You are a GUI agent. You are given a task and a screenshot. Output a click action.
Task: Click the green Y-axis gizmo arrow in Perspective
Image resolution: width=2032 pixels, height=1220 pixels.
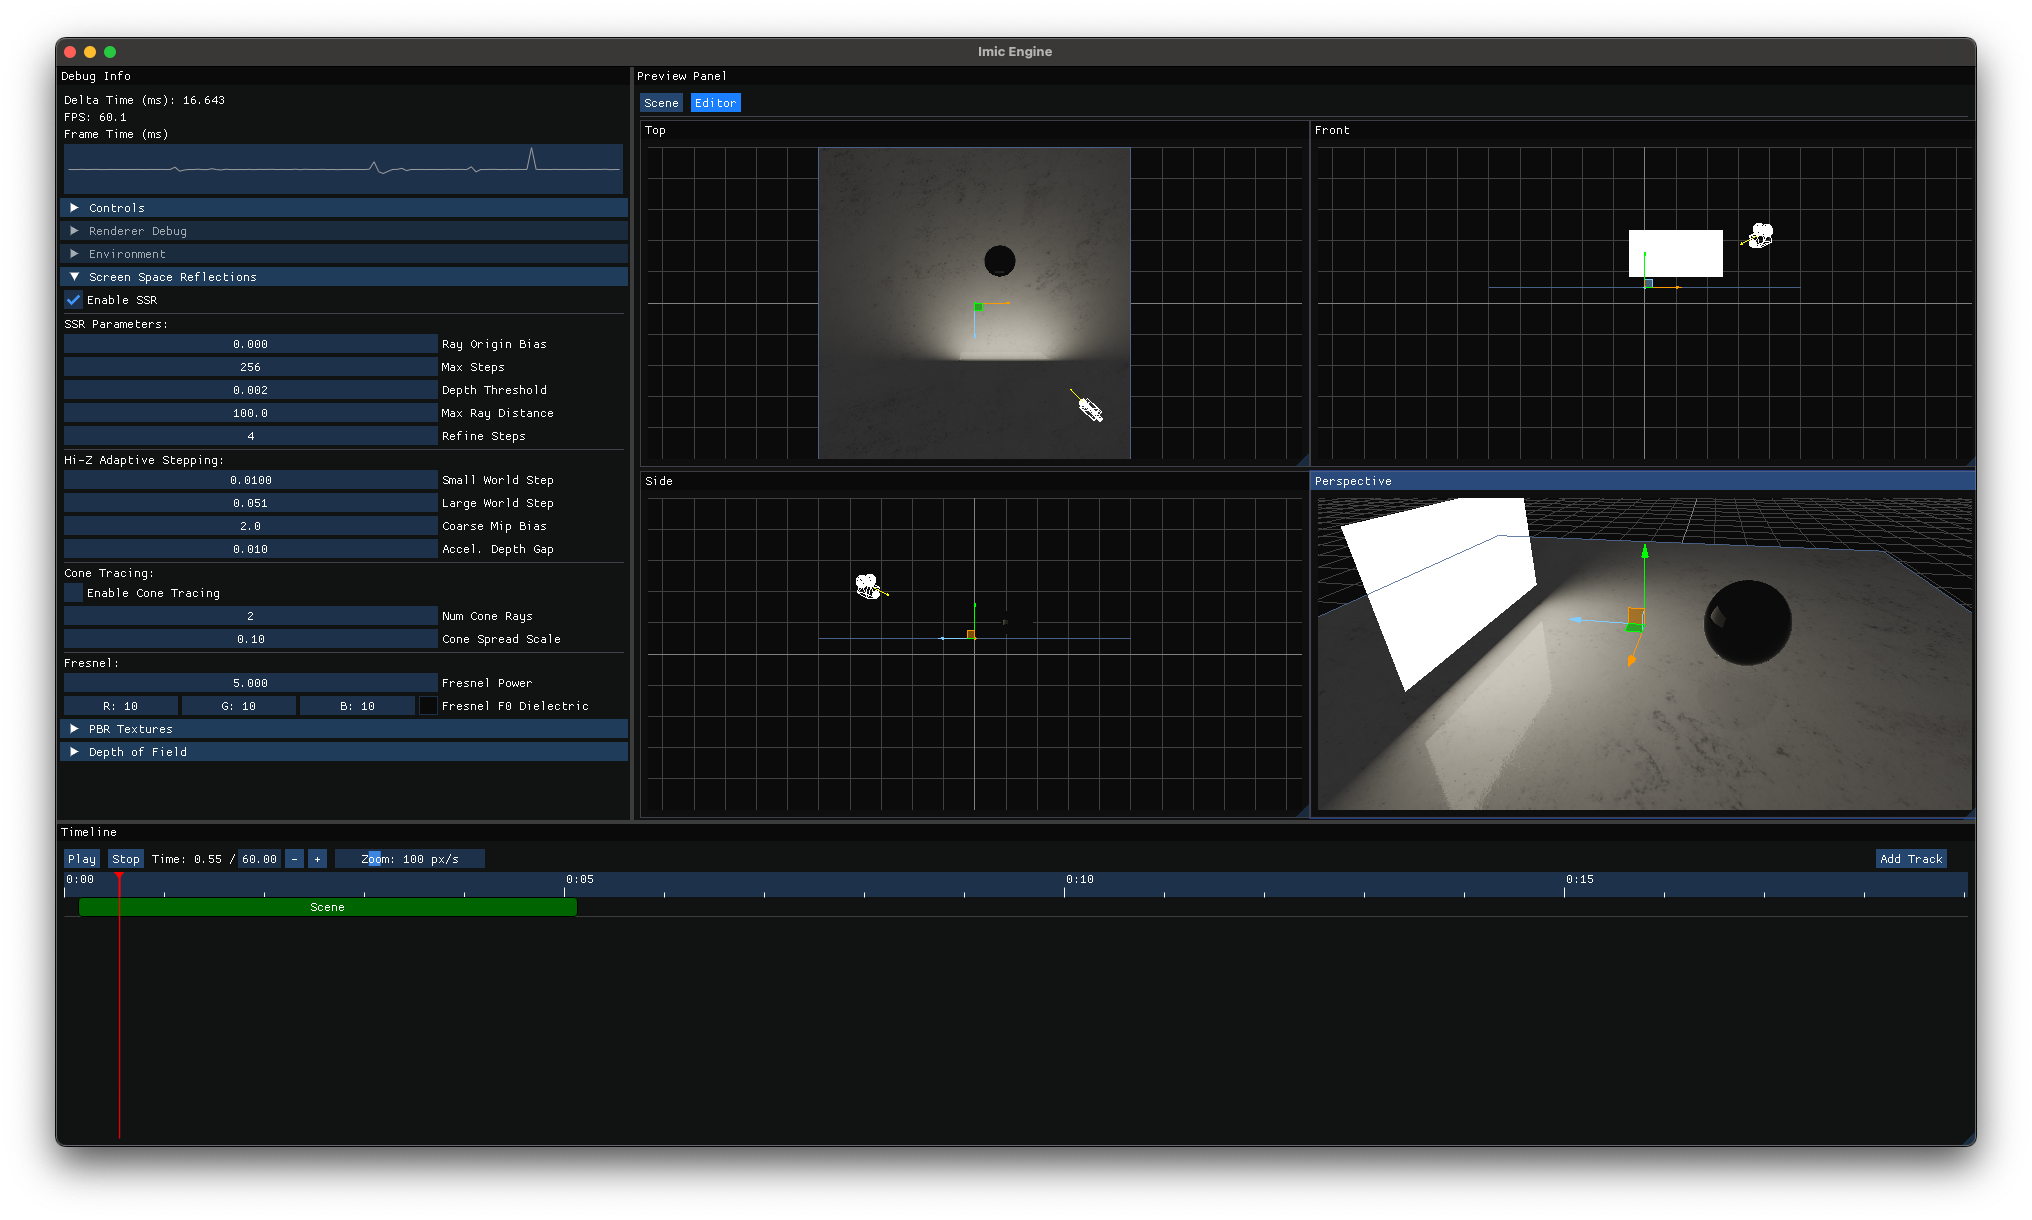[1645, 553]
